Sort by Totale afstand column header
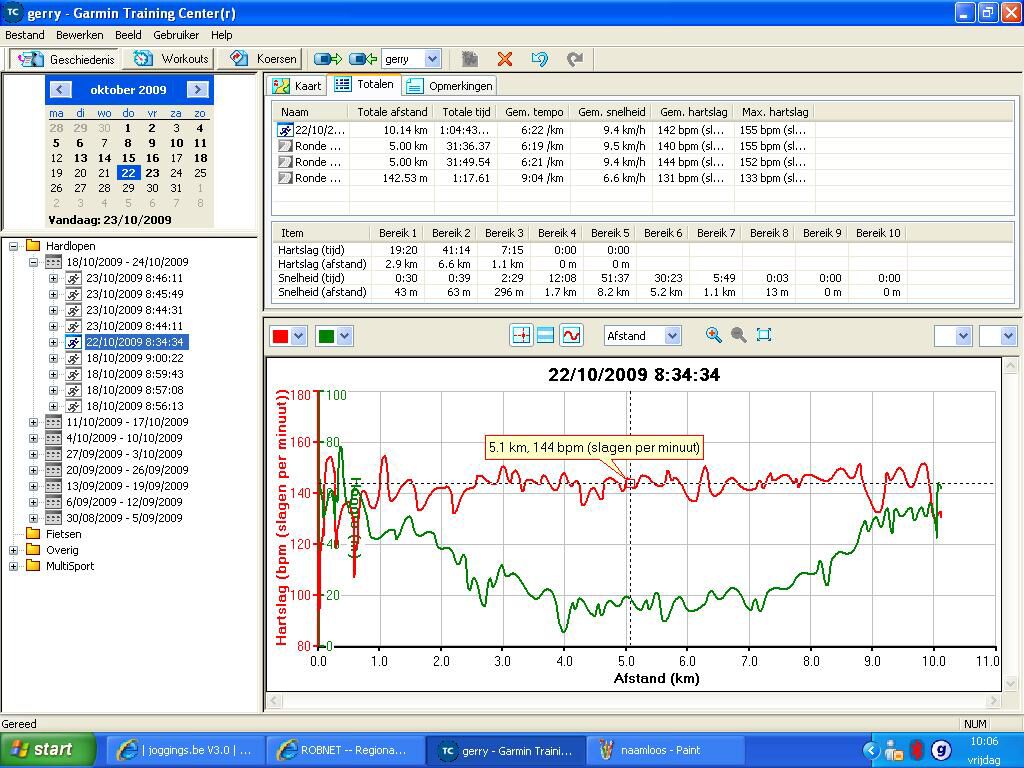This screenshot has height=768, width=1024. (392, 112)
